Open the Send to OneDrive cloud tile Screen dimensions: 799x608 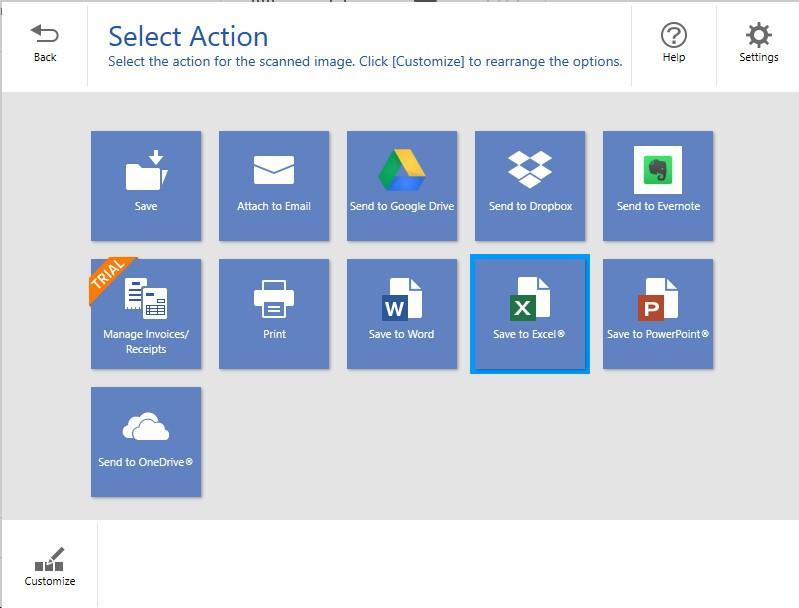point(146,428)
